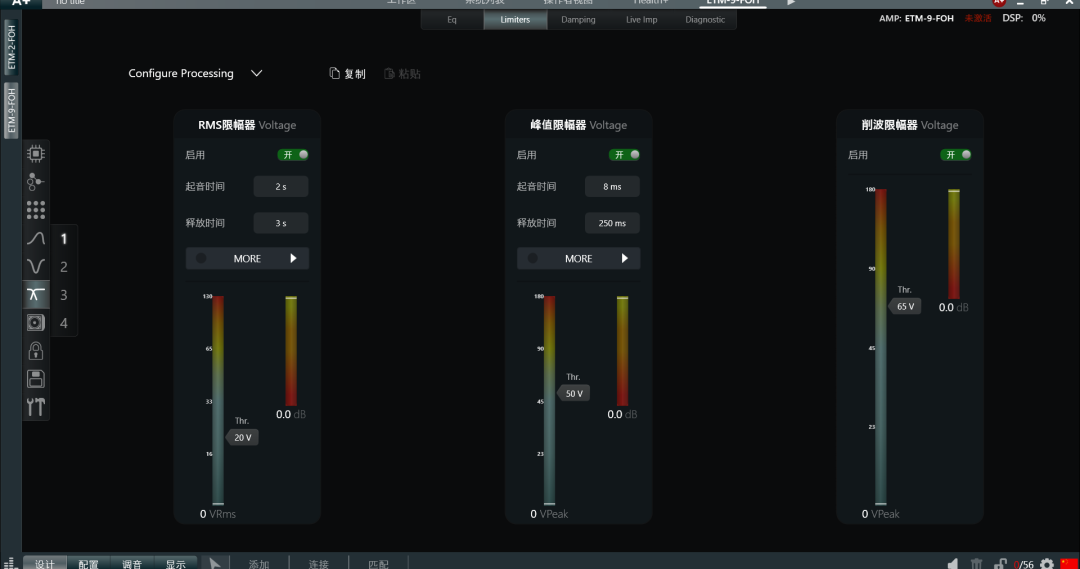Click the RMS 起音时间 2 s field
Image resolution: width=1080 pixels, height=569 pixels.
[281, 187]
